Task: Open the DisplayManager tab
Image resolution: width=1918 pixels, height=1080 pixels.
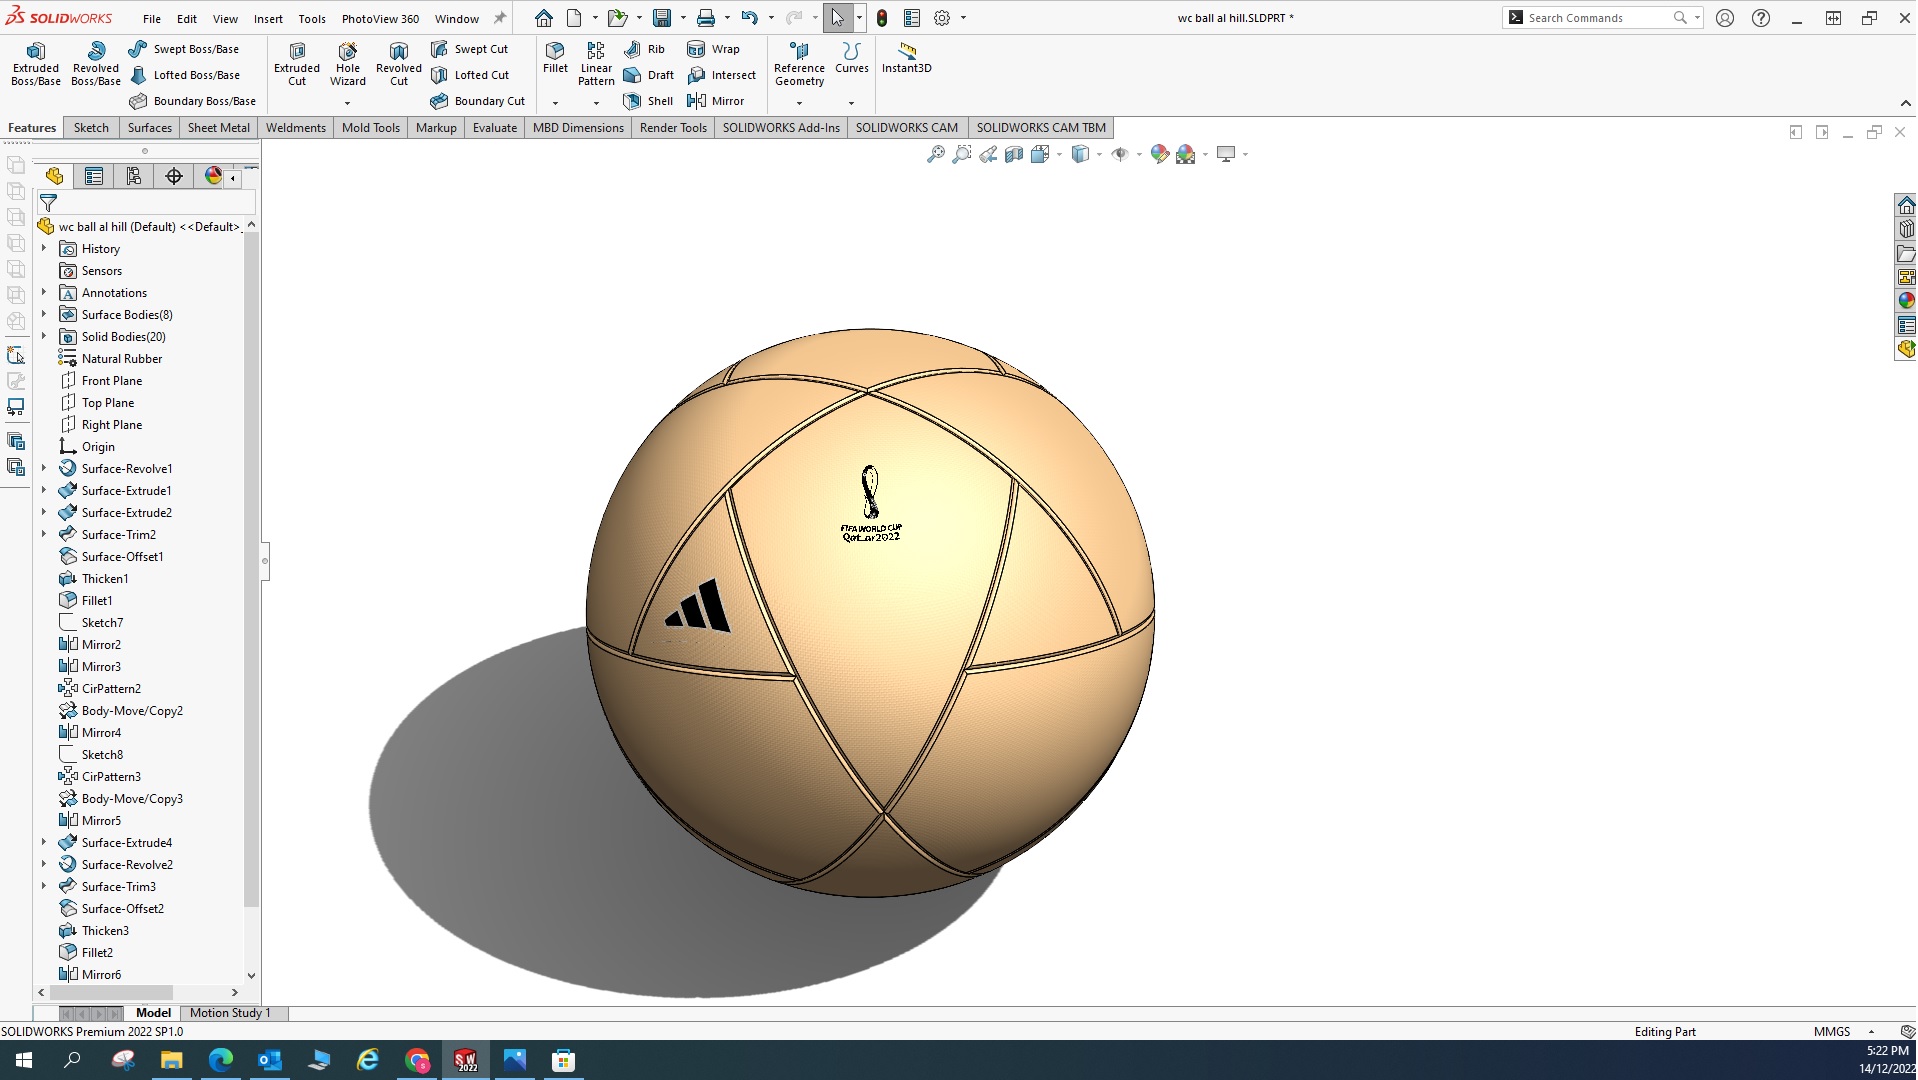Action: tap(213, 176)
